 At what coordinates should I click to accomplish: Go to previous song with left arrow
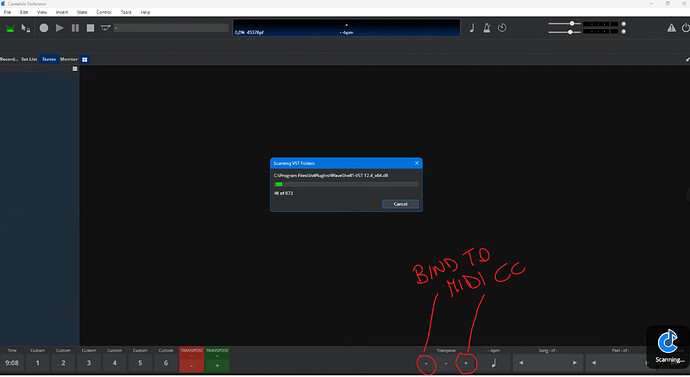(521, 363)
